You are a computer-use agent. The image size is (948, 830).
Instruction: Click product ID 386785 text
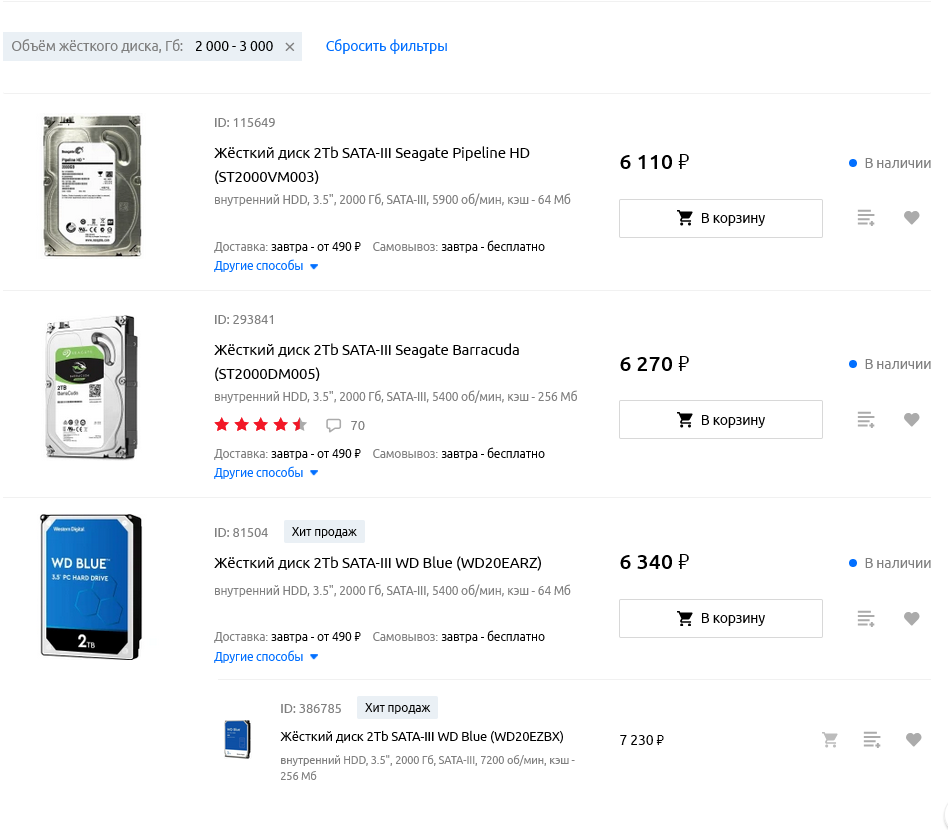pos(311,708)
